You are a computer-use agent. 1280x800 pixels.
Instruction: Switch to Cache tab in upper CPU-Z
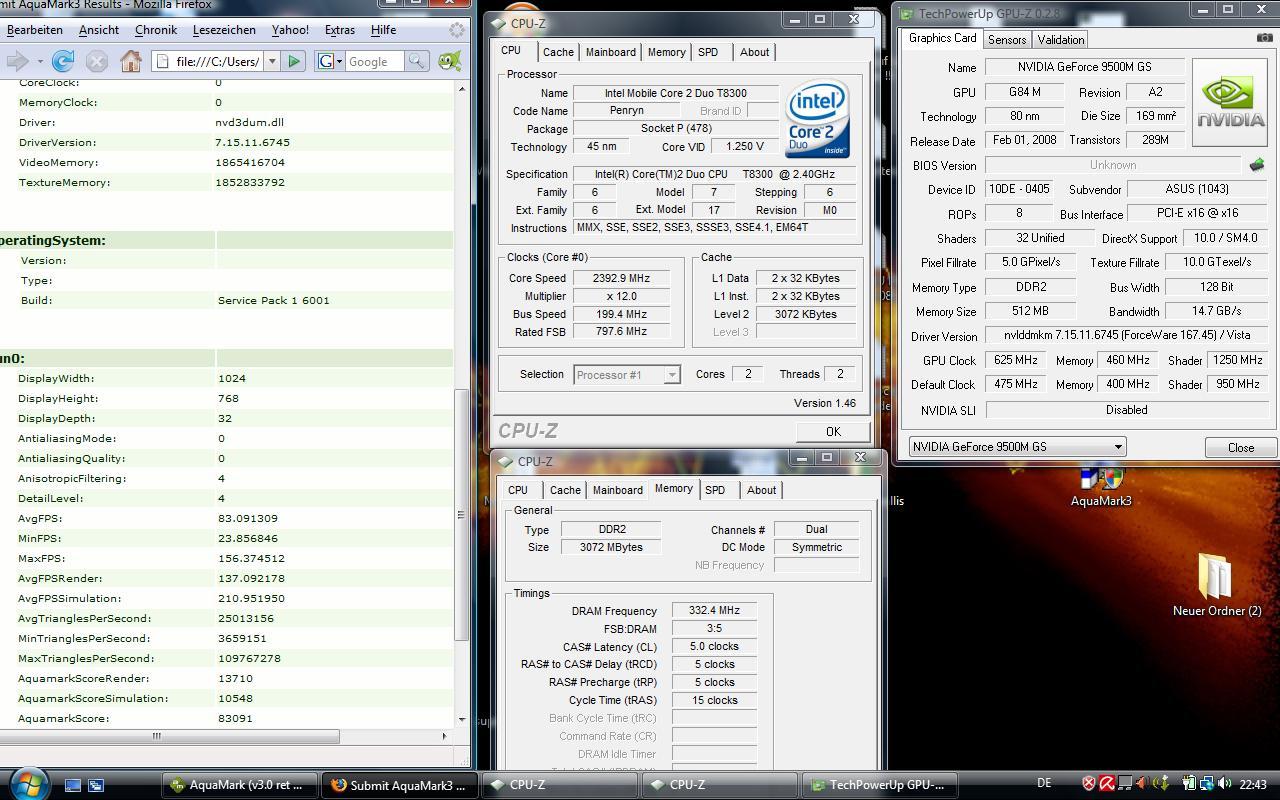click(558, 52)
